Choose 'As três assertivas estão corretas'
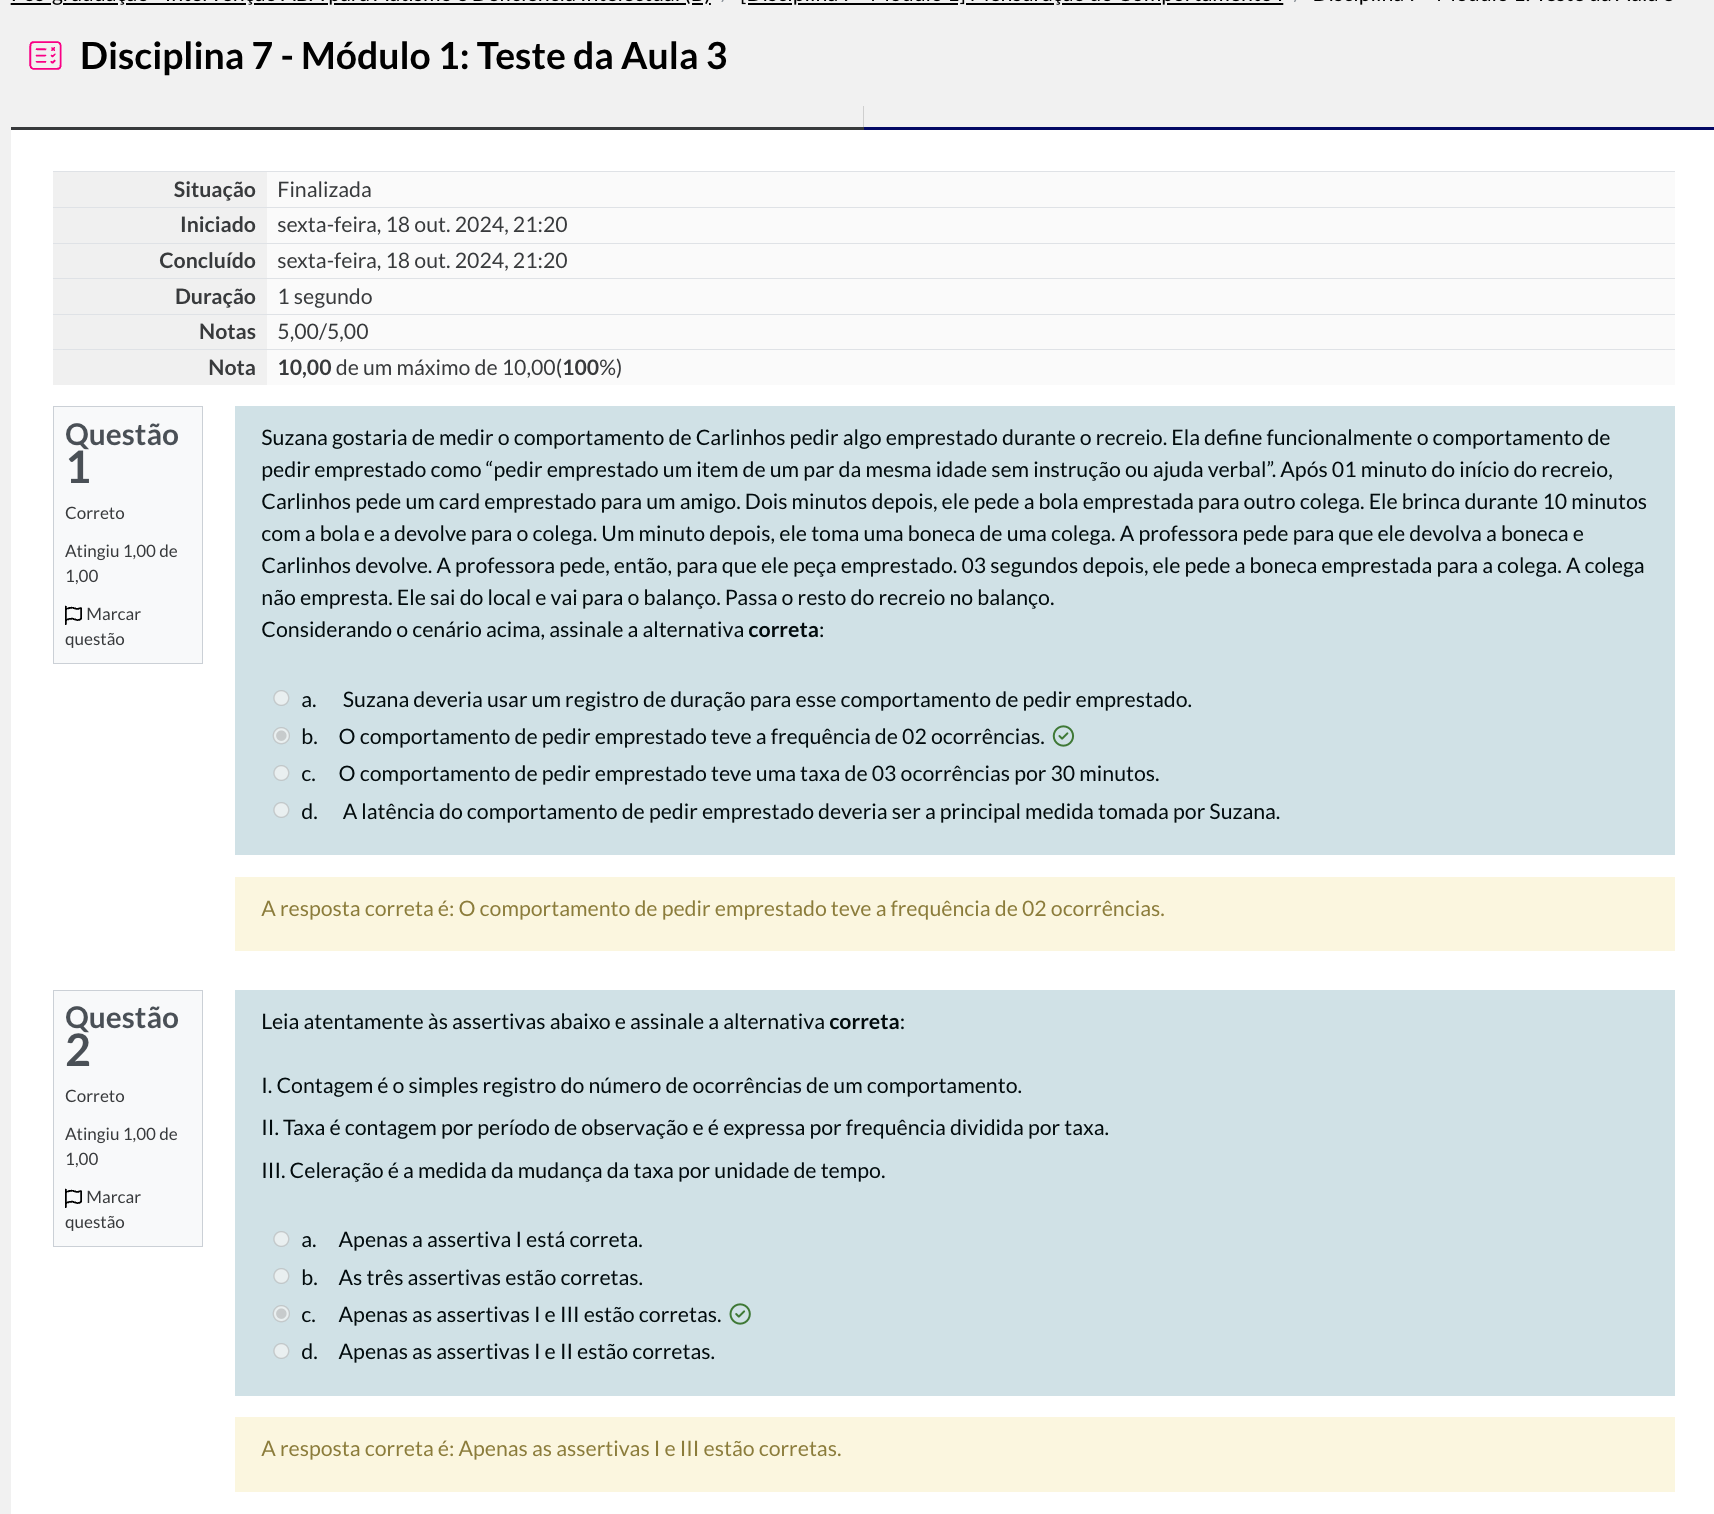Screen dimensions: 1714x1514 [281, 1276]
